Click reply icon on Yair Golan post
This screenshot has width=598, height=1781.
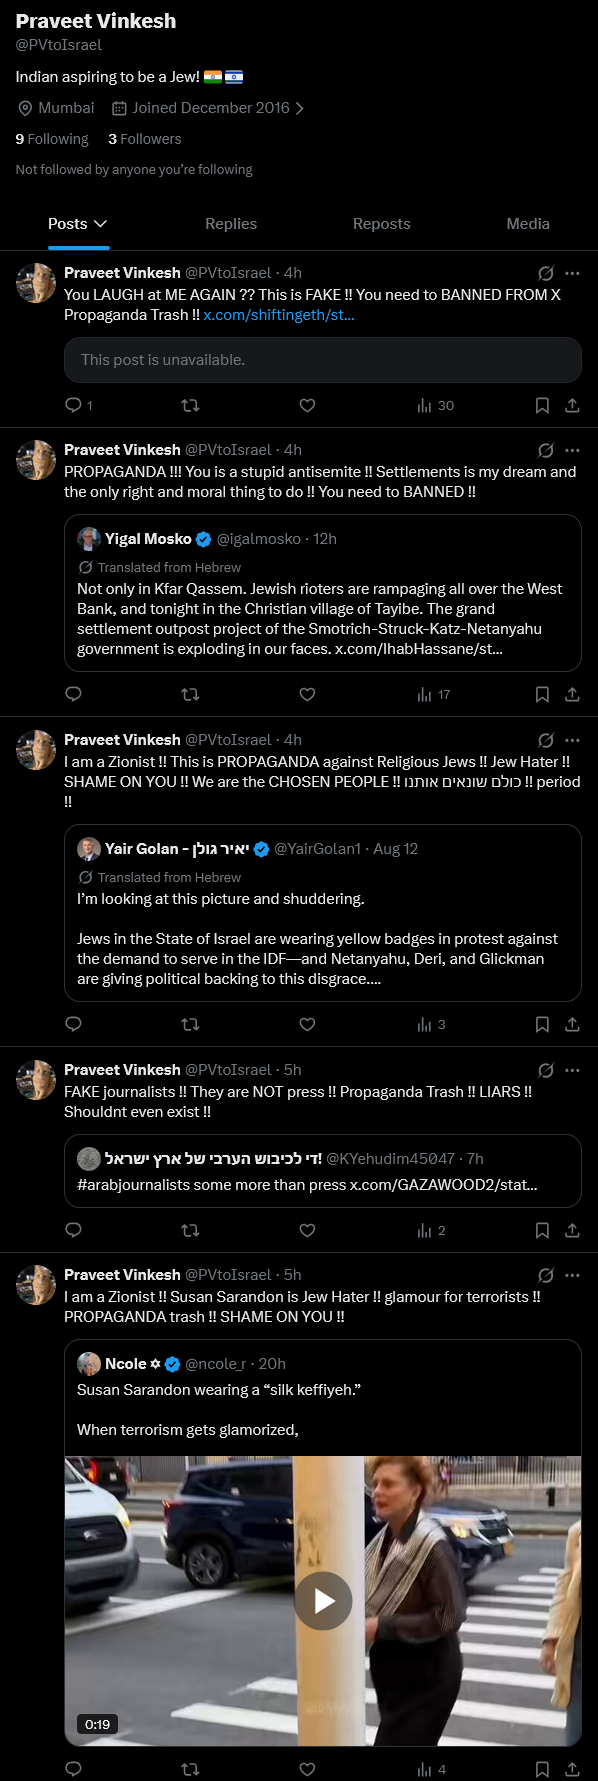coord(73,1024)
